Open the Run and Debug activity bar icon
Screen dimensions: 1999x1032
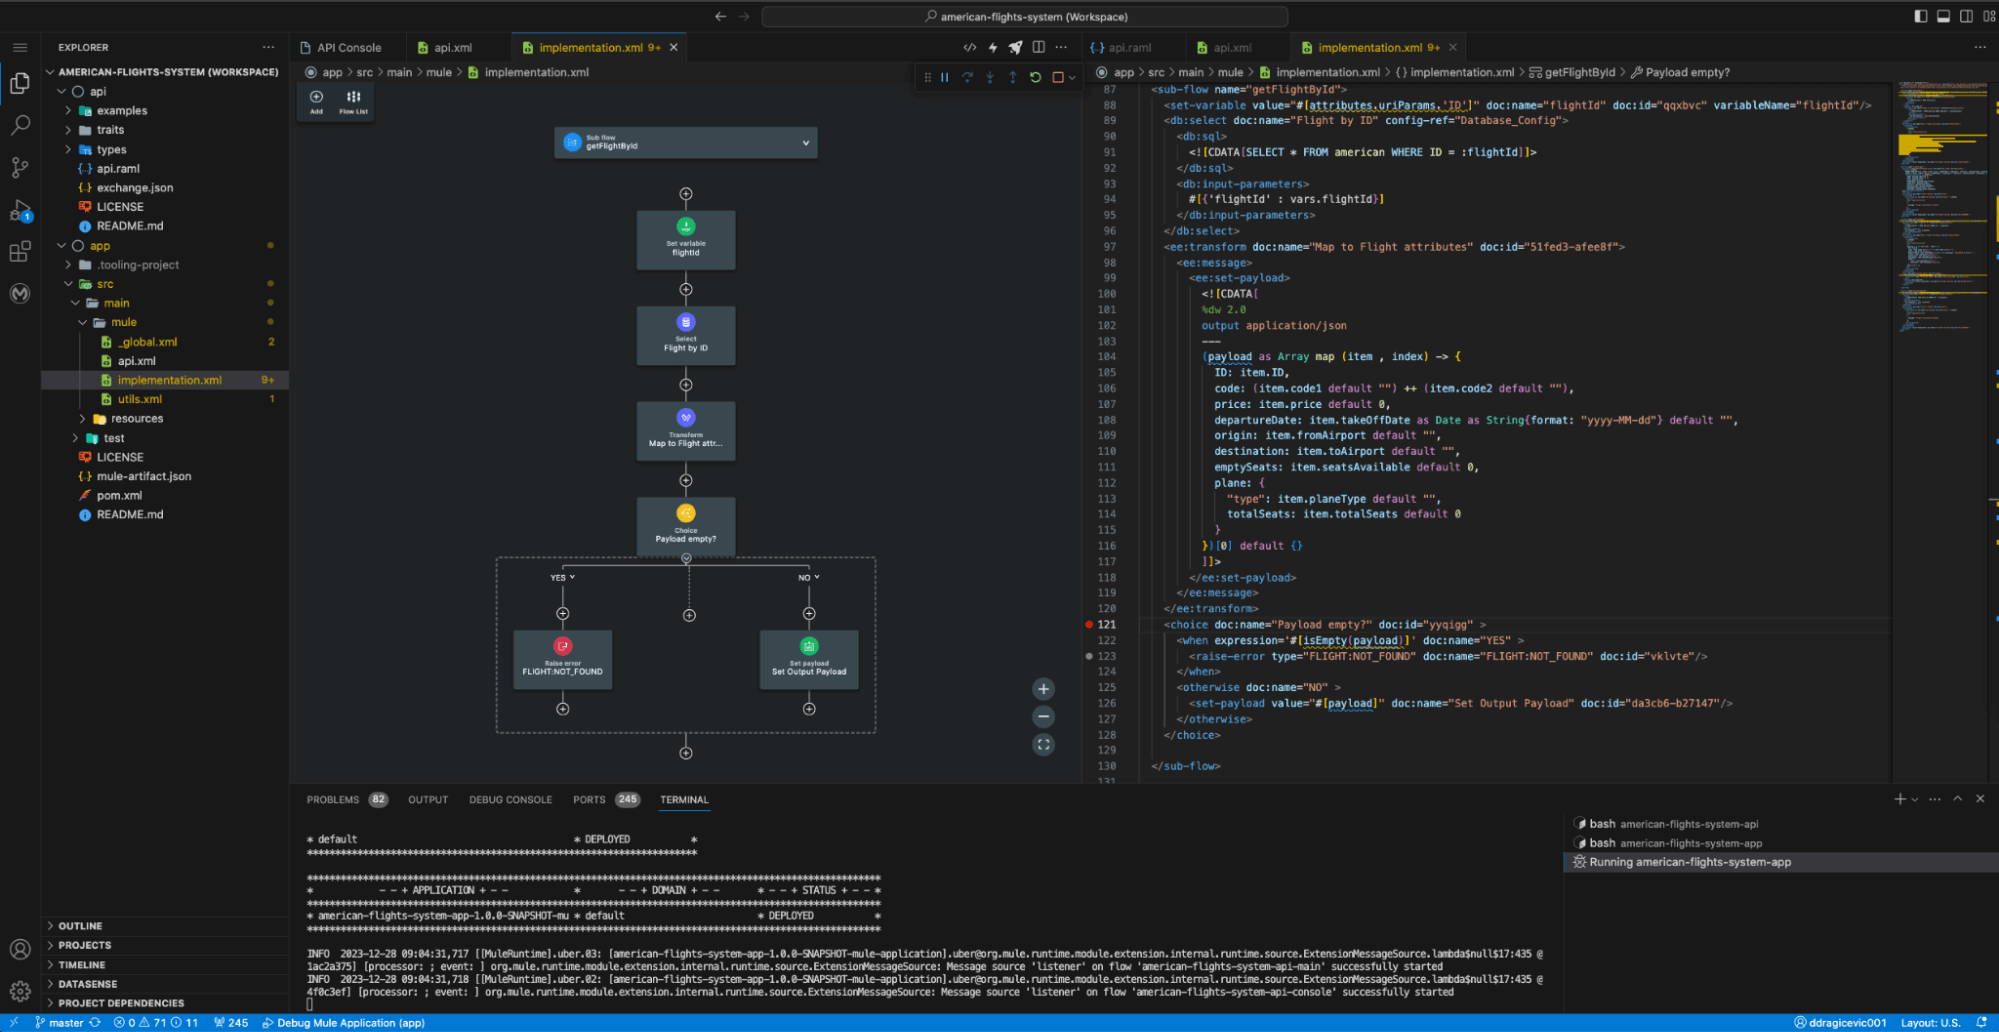pyautogui.click(x=20, y=210)
